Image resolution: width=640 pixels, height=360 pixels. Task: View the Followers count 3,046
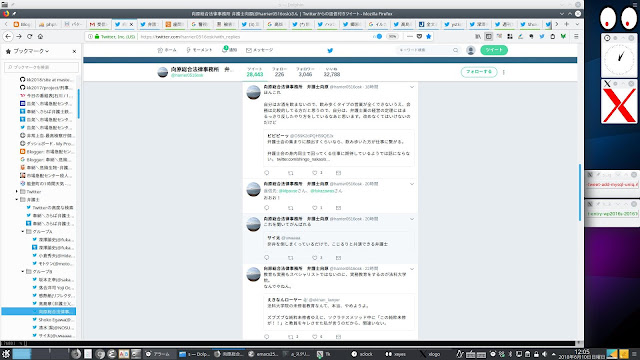coord(305,72)
